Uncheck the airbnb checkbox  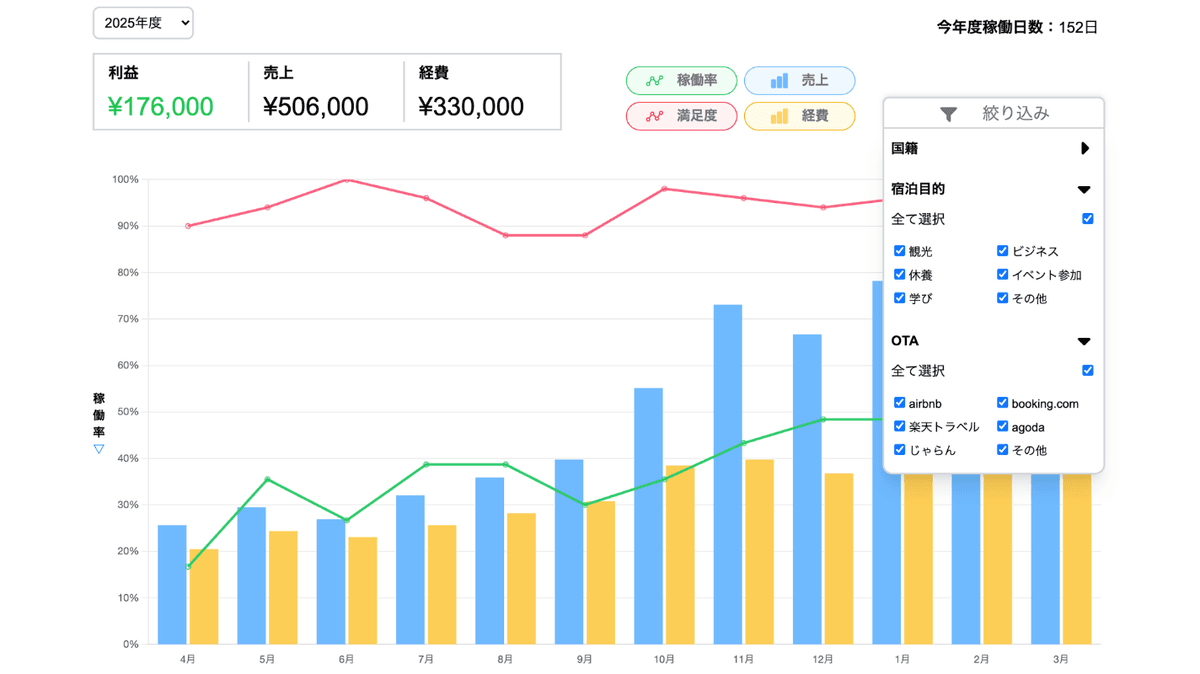pyautogui.click(x=899, y=403)
